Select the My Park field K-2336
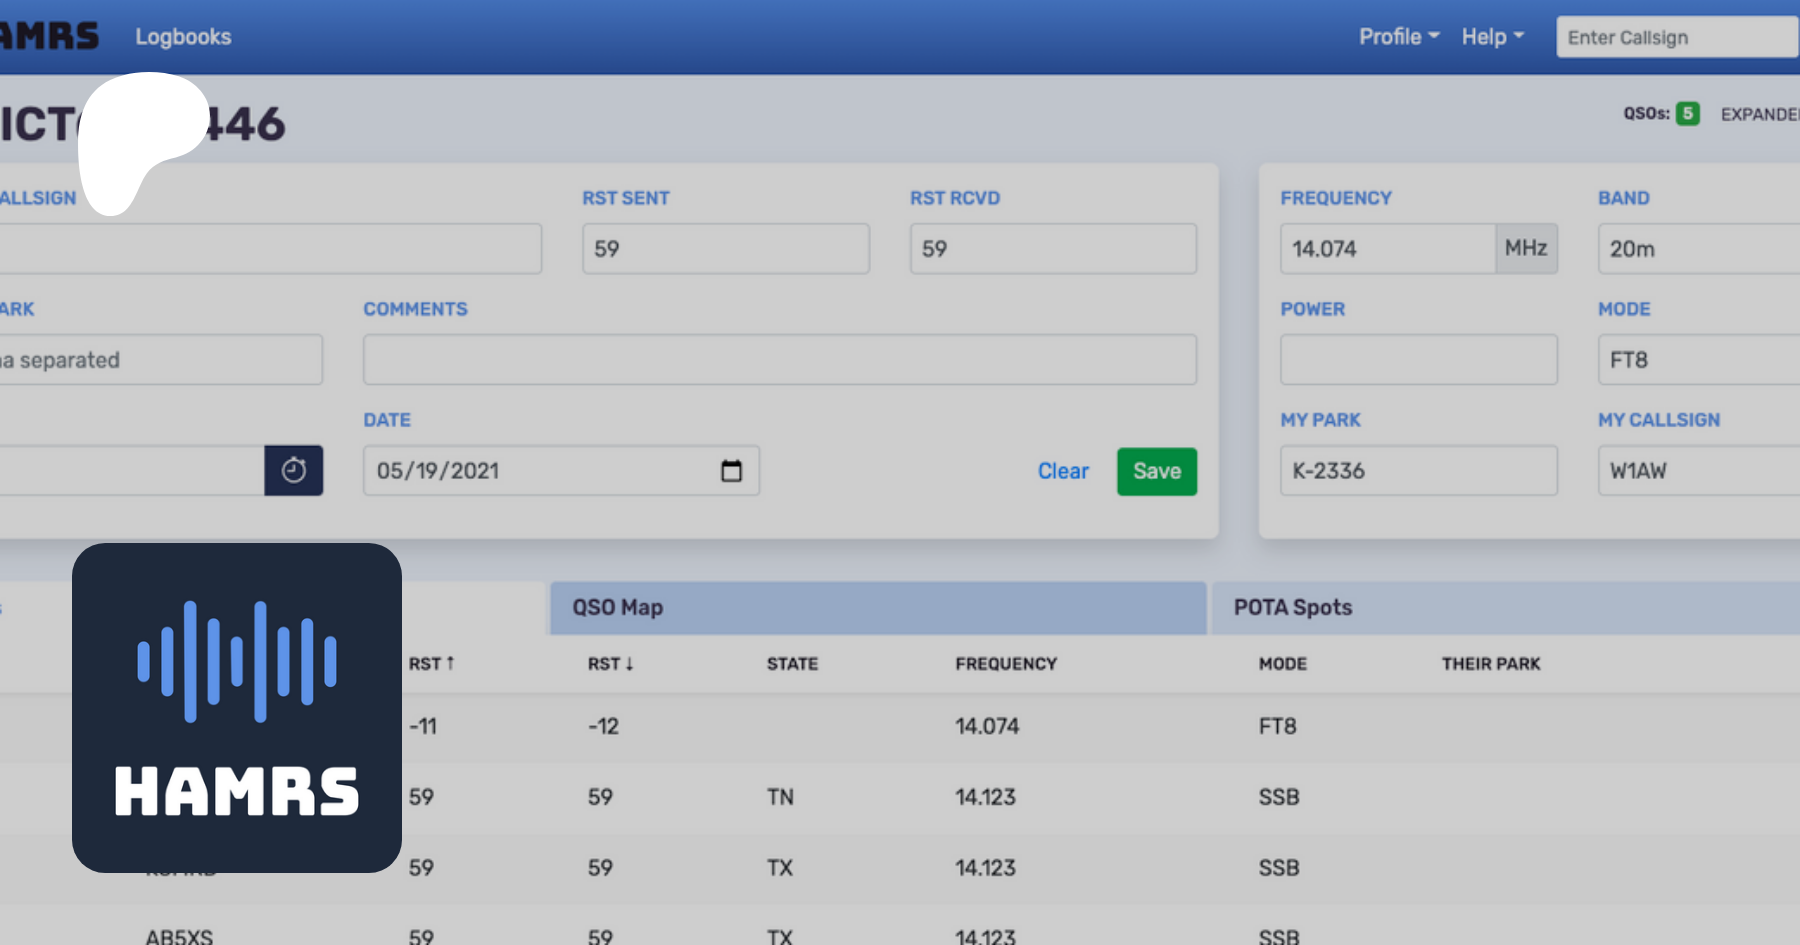 click(x=1418, y=471)
